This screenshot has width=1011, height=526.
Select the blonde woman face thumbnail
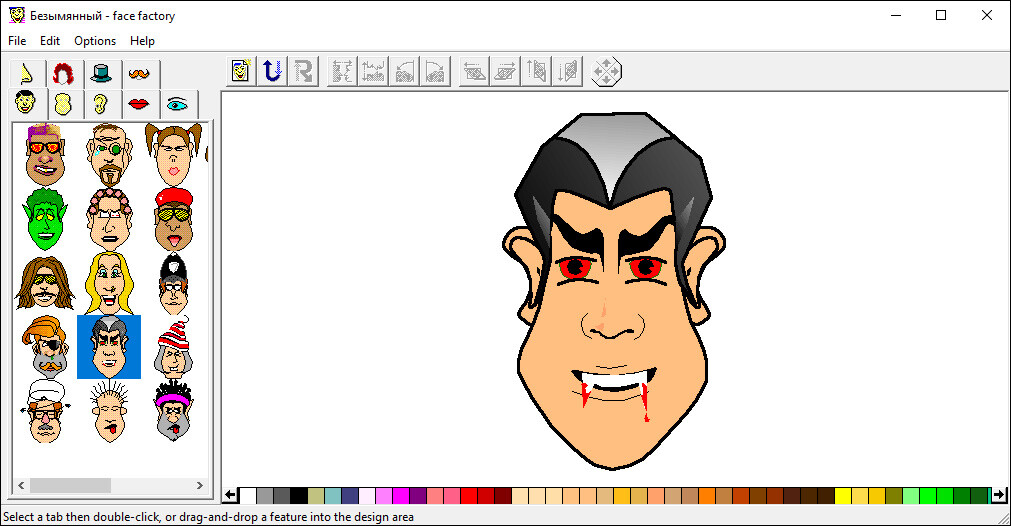coord(109,283)
